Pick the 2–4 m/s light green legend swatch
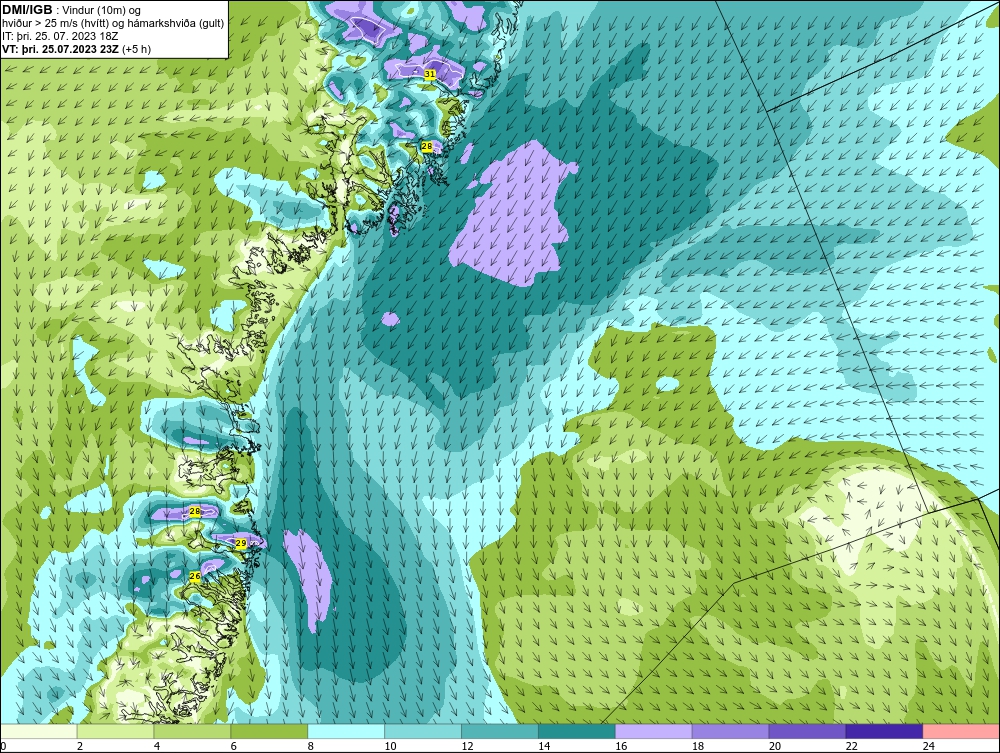The image size is (1000, 753). click(115, 731)
